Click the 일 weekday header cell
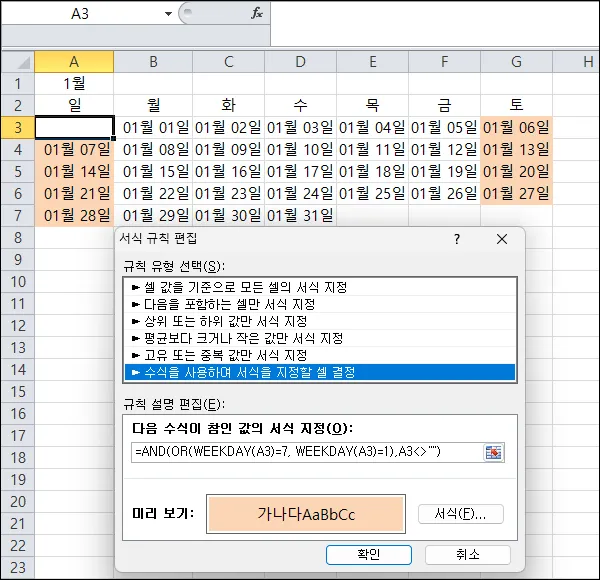The height and width of the screenshot is (580, 600). point(74,105)
